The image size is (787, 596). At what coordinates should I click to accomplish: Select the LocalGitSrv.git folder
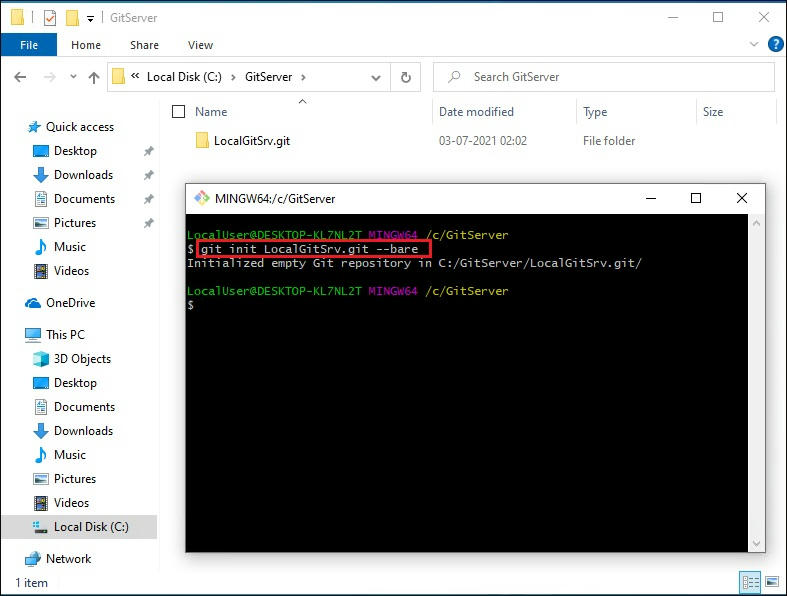251,141
